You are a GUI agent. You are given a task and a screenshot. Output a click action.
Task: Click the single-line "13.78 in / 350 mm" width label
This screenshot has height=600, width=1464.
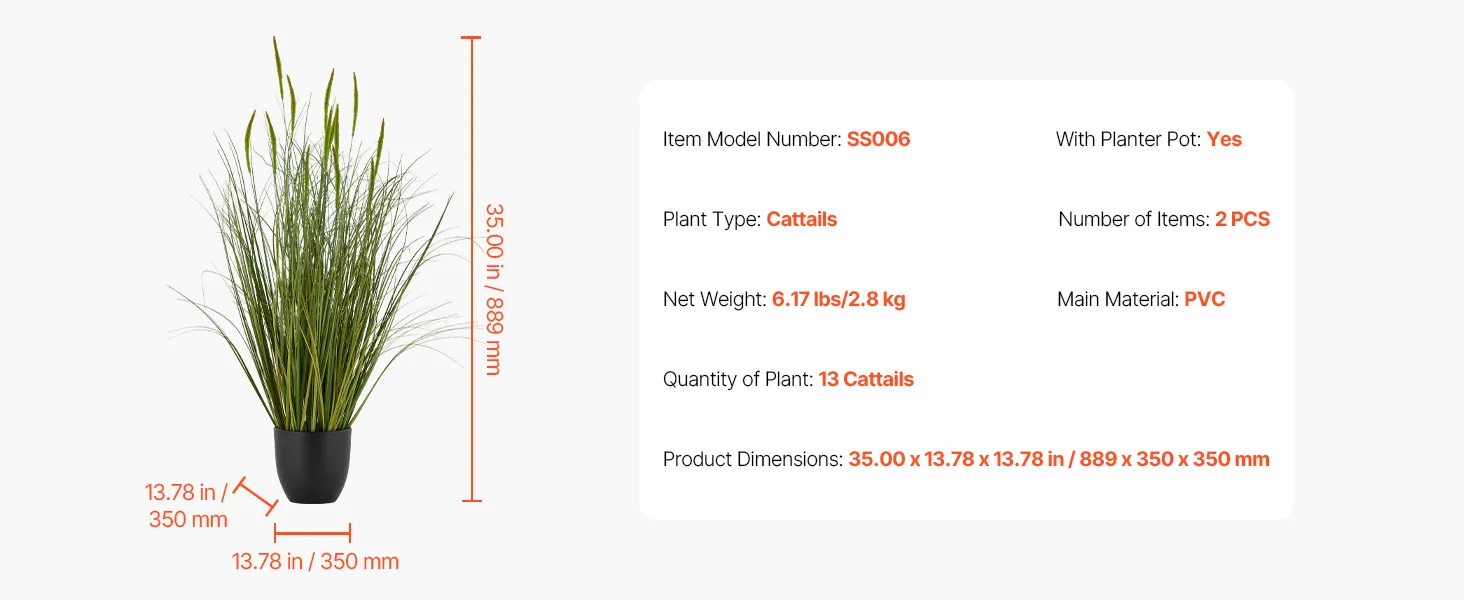point(315,562)
